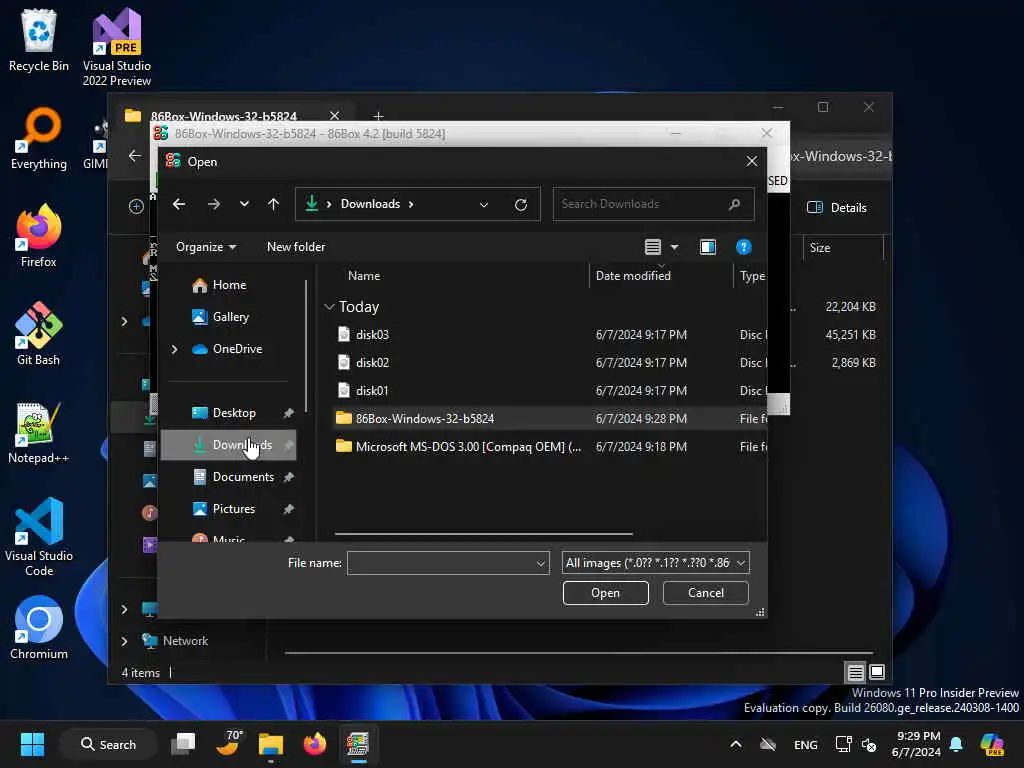Toggle Details pane in File Explorer
Image resolution: width=1024 pixels, height=768 pixels.
837,208
